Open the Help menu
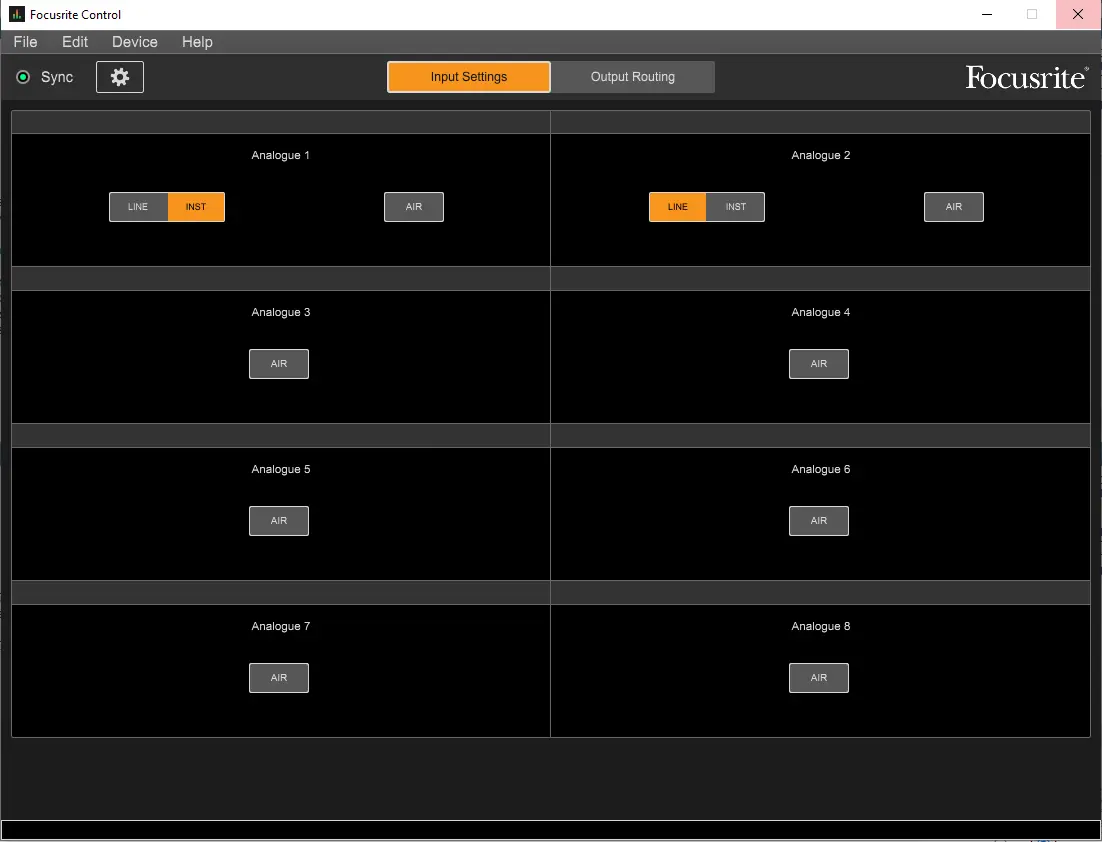This screenshot has height=842, width=1102. [197, 42]
